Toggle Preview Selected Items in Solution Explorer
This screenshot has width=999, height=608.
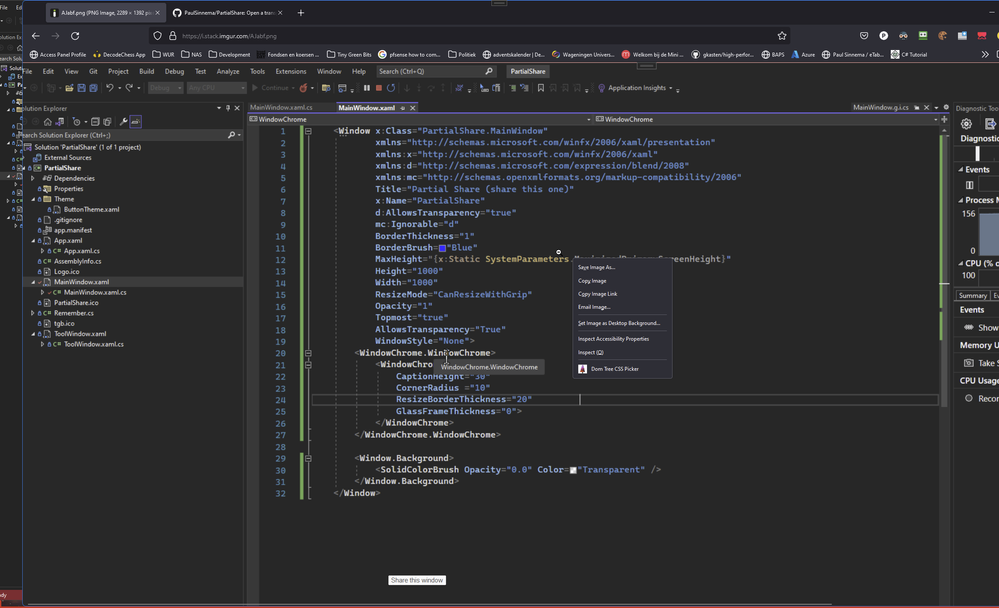(135, 122)
